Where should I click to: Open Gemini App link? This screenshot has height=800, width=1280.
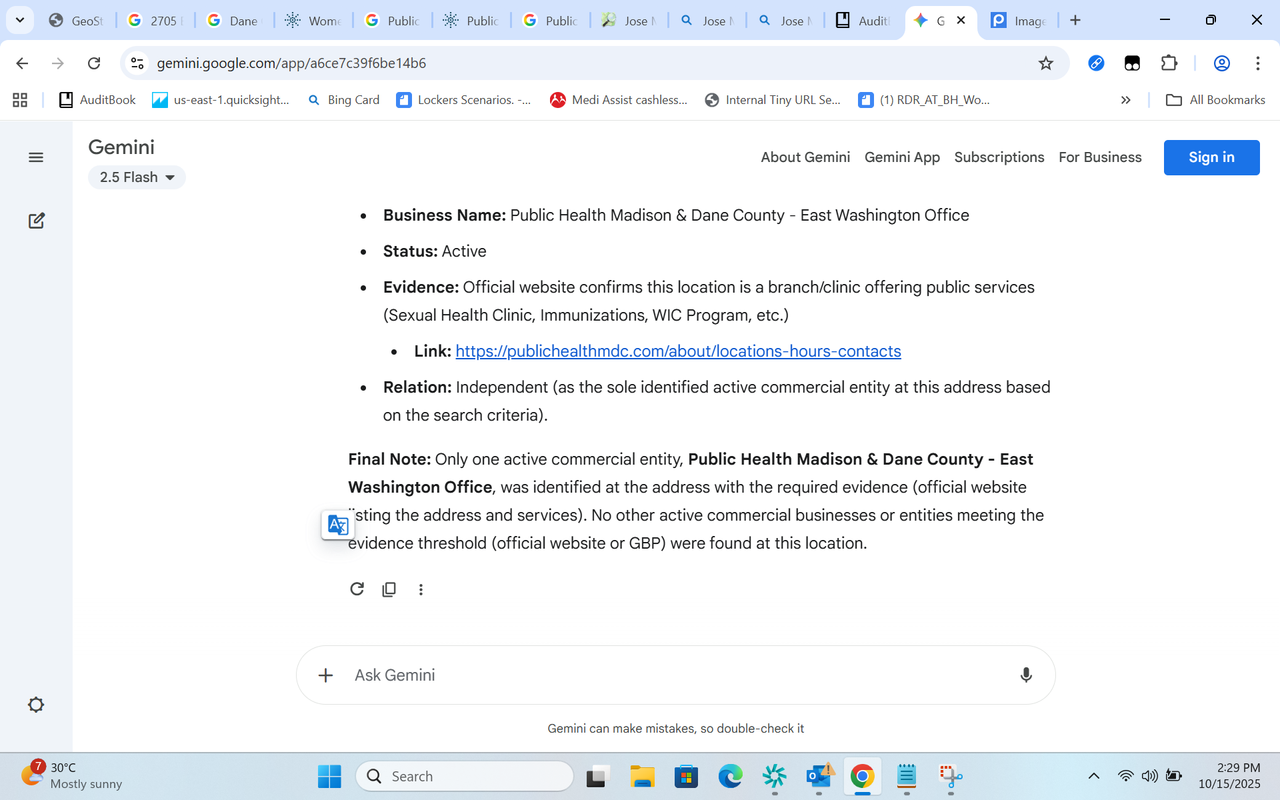pos(902,157)
